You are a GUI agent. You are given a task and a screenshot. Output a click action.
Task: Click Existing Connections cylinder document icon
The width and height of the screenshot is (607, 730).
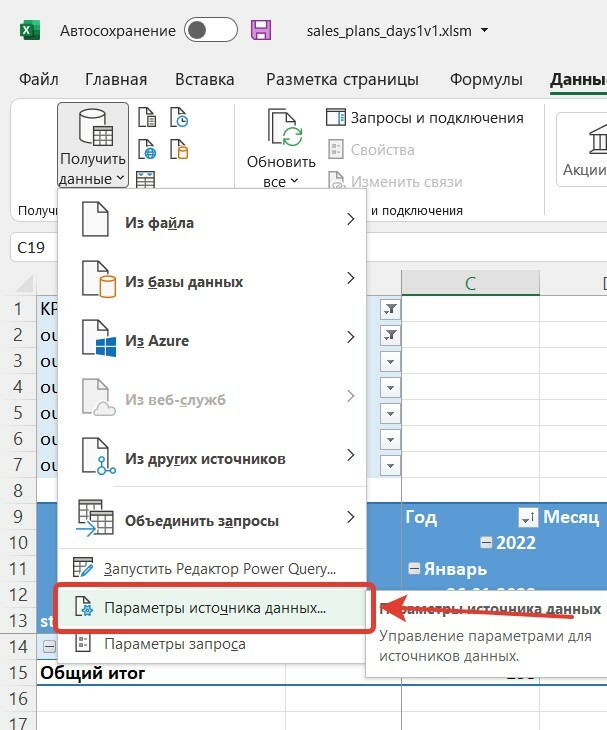(x=179, y=149)
